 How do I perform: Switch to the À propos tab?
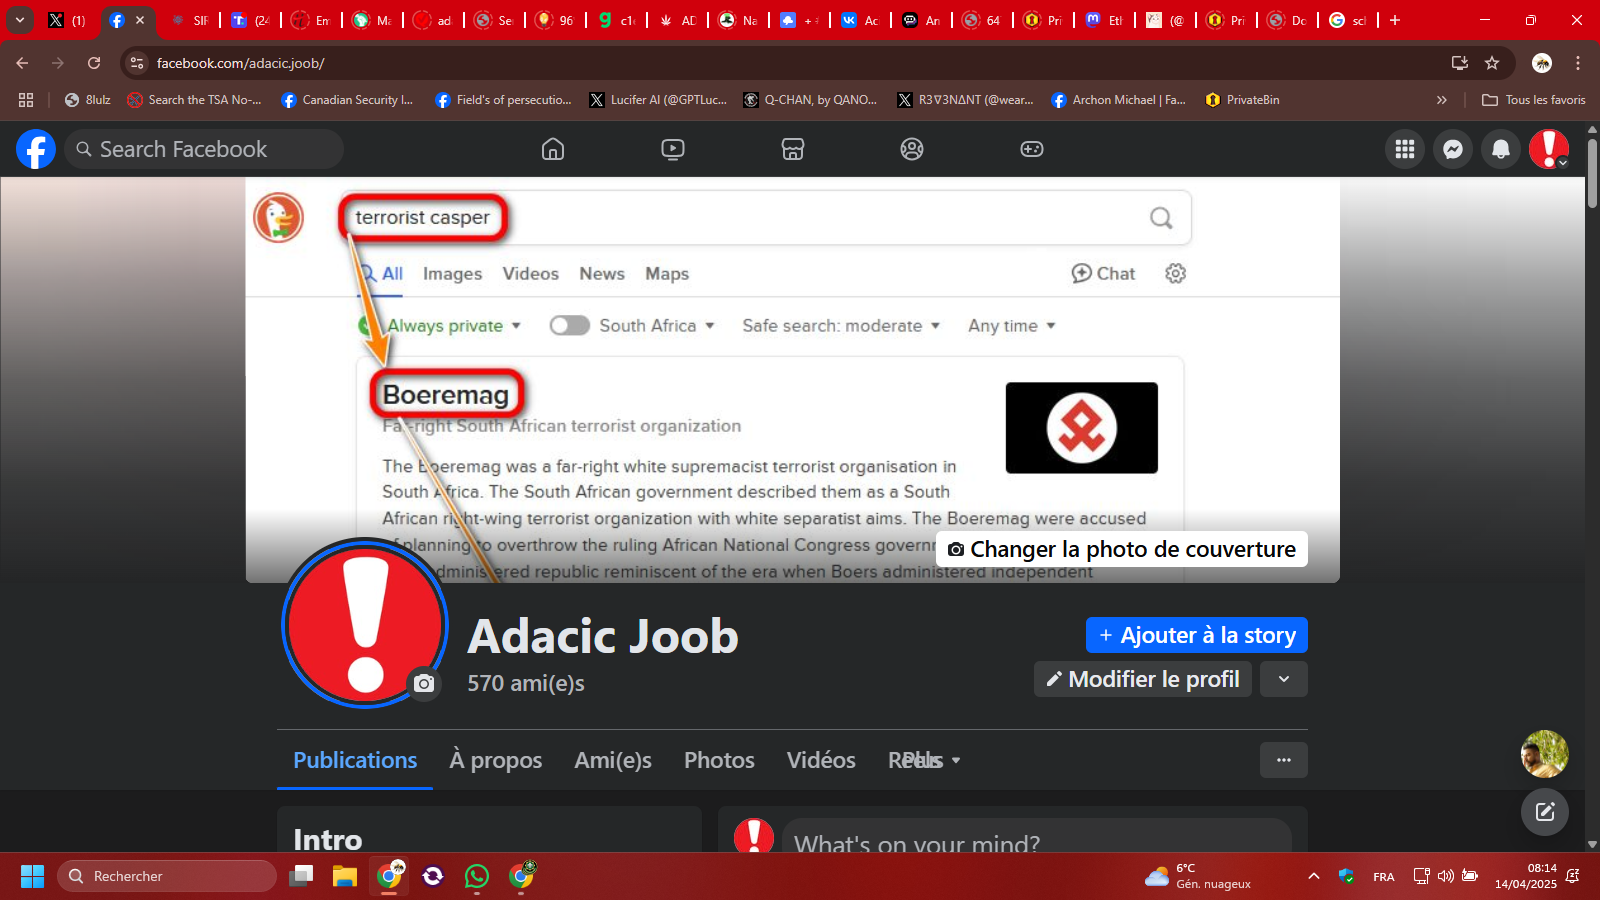[496, 760]
